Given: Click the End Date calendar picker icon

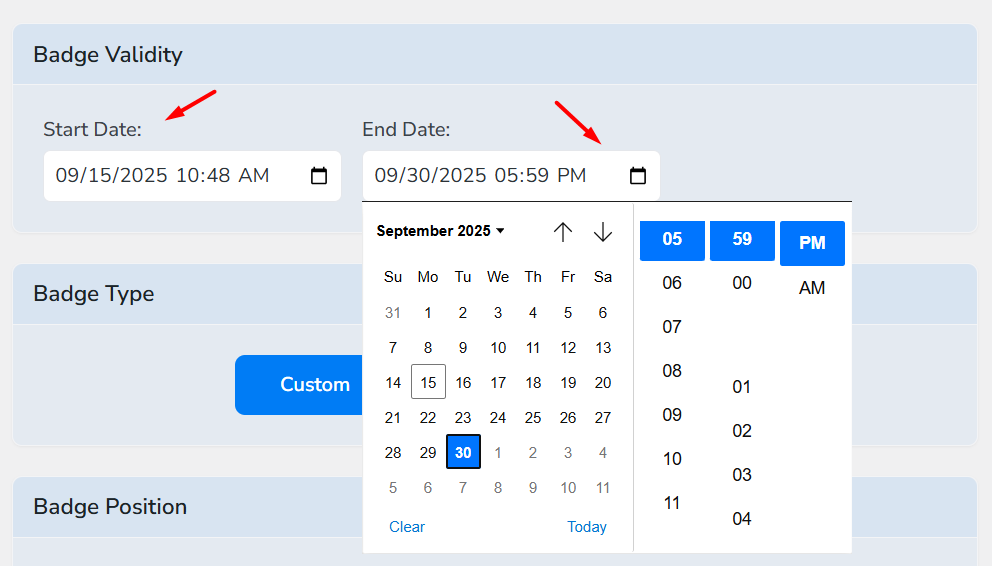Looking at the screenshot, I should (638, 176).
